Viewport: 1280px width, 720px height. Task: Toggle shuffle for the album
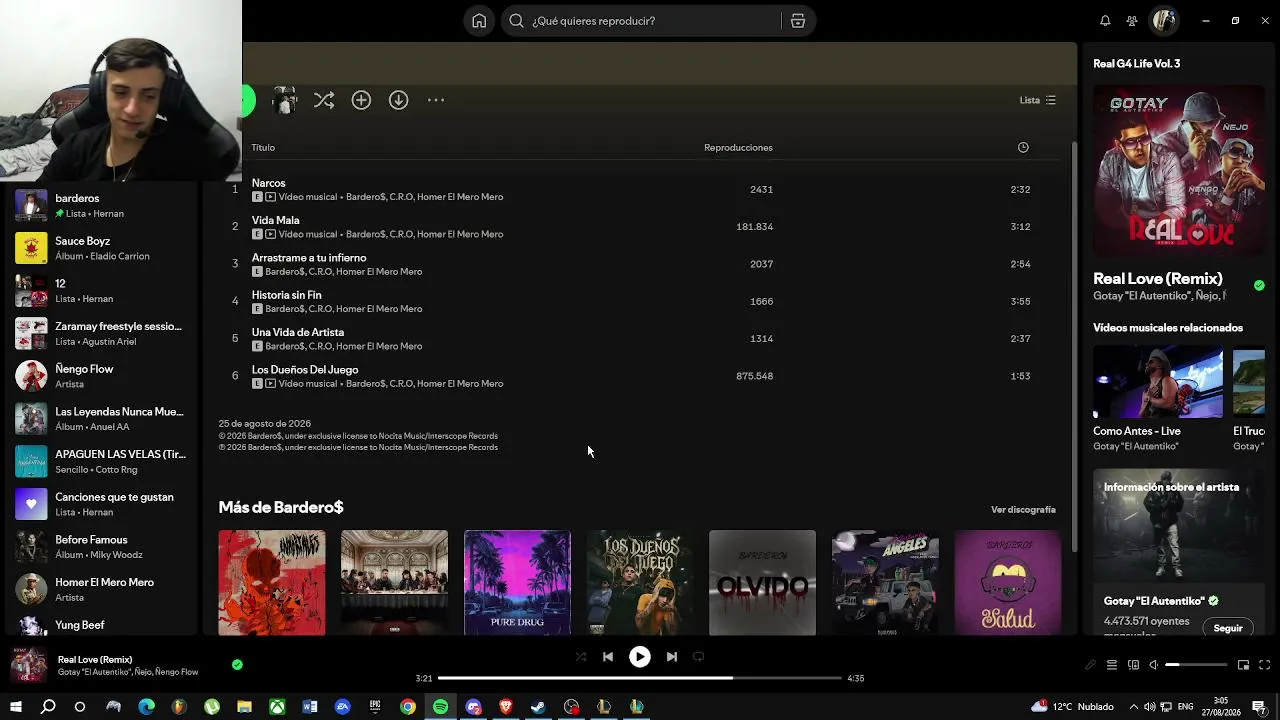(324, 100)
